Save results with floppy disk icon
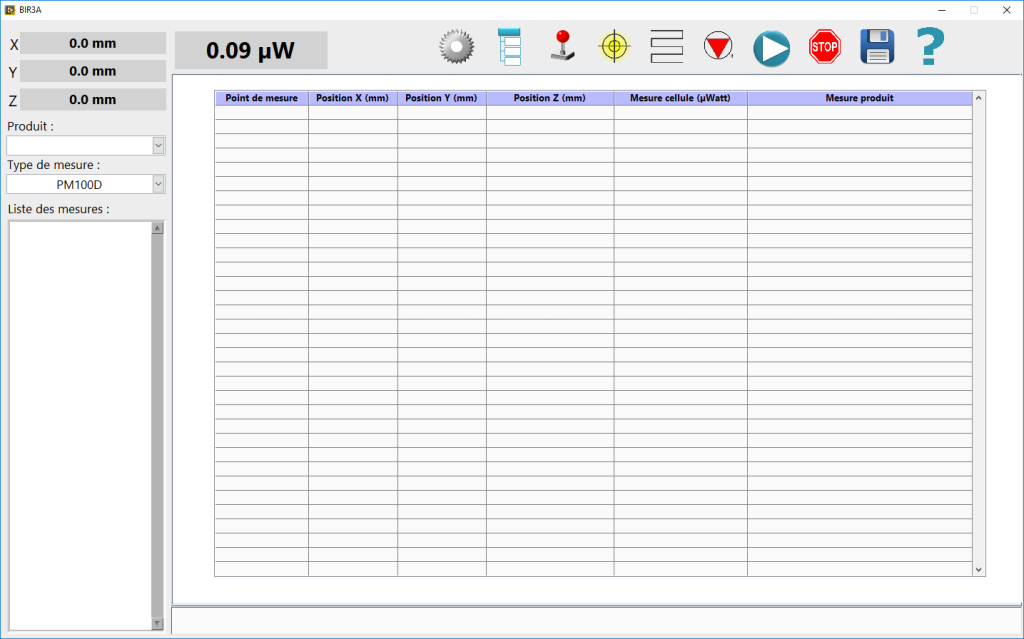Viewport: 1024px width, 639px height. coord(877,46)
